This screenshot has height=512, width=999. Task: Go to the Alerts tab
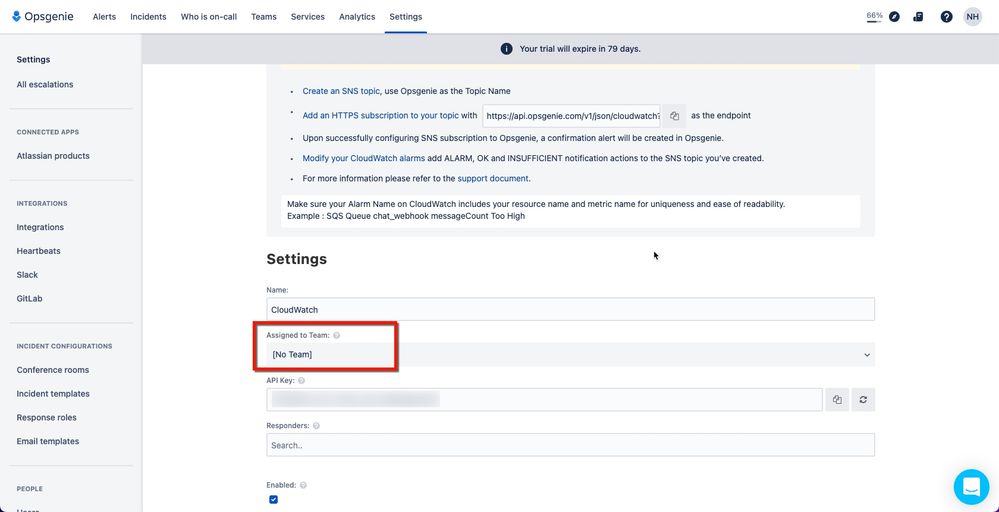104,17
